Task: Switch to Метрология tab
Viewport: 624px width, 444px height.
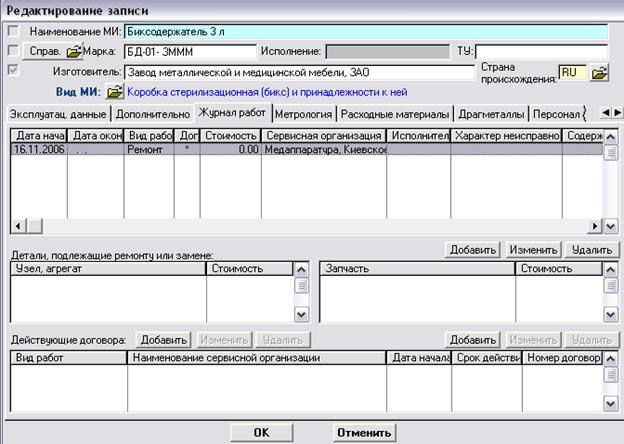Action: tap(304, 114)
